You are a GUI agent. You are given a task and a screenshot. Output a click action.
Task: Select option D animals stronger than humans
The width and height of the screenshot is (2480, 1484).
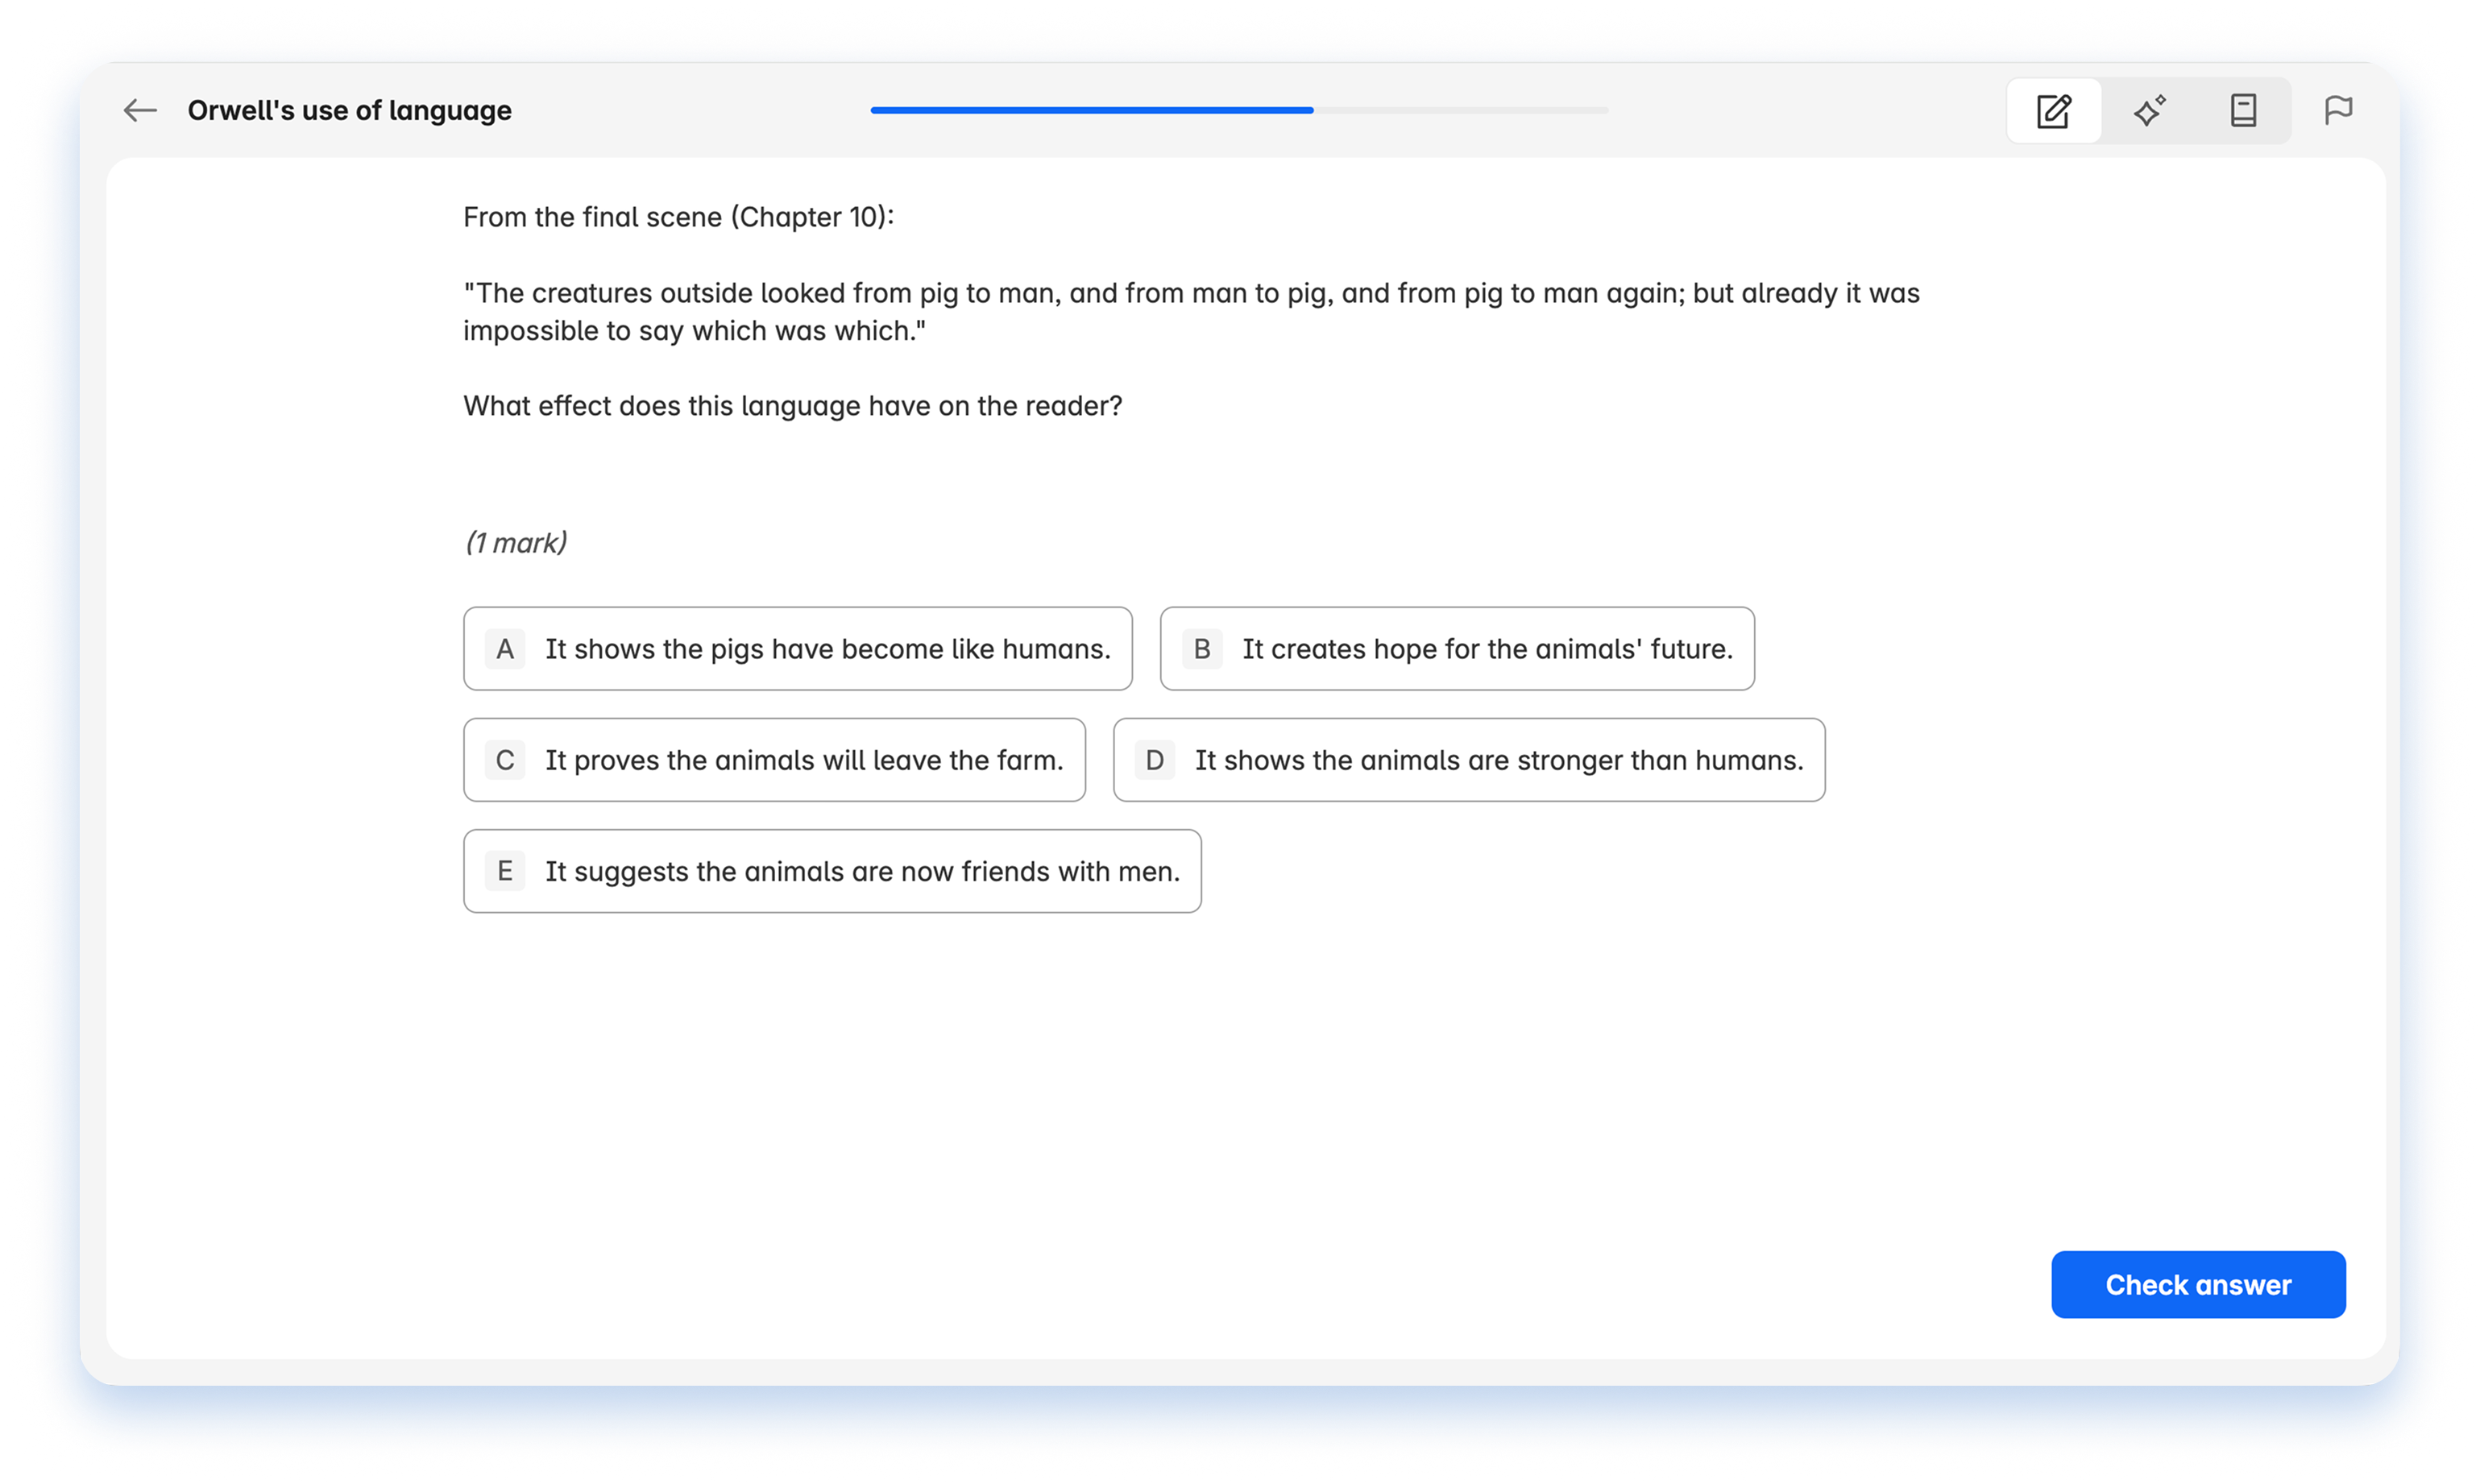click(1498, 760)
